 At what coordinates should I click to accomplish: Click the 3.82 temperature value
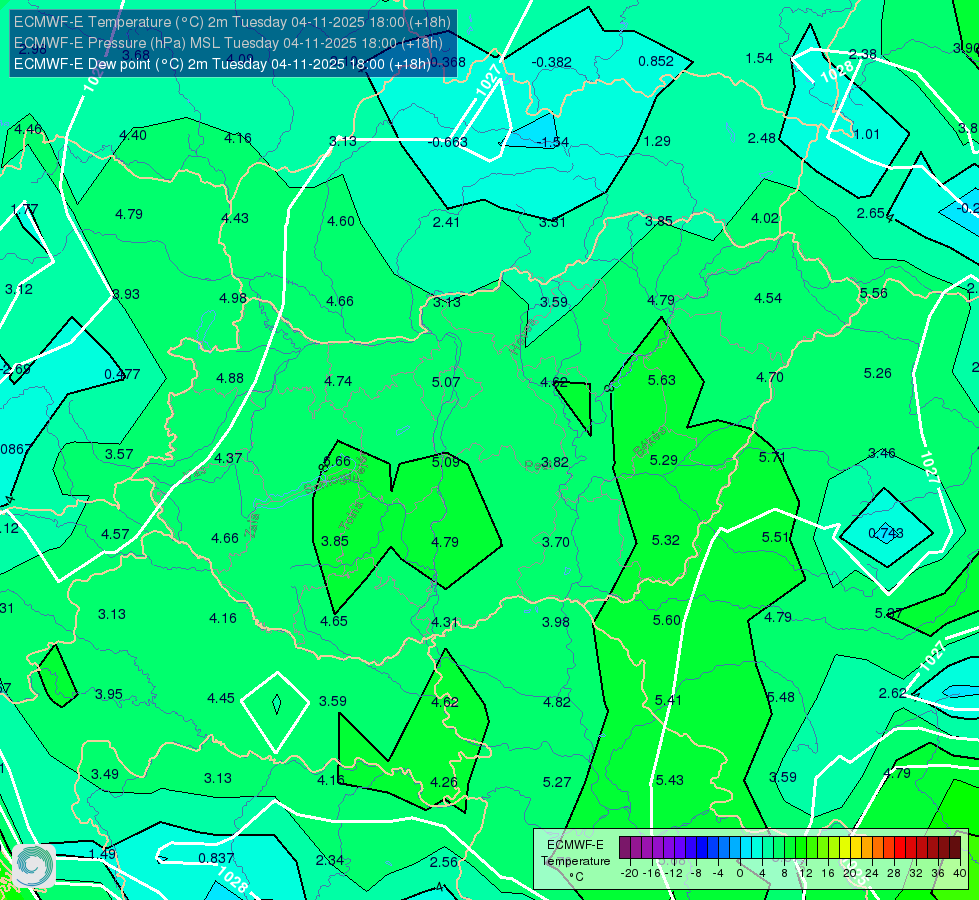tap(555, 462)
